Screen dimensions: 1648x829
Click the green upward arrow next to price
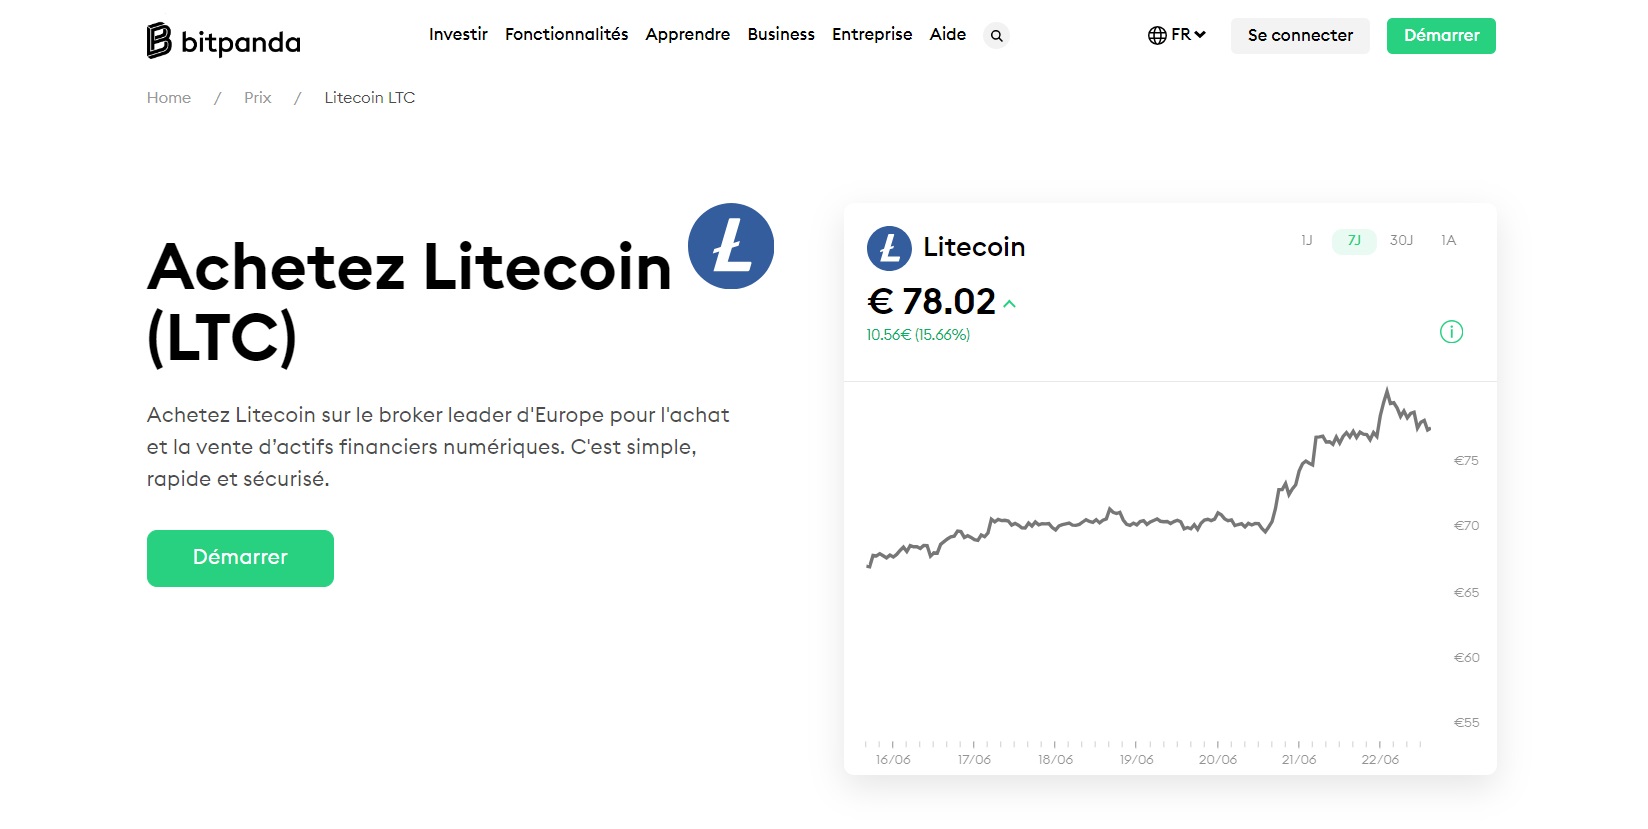(1009, 304)
